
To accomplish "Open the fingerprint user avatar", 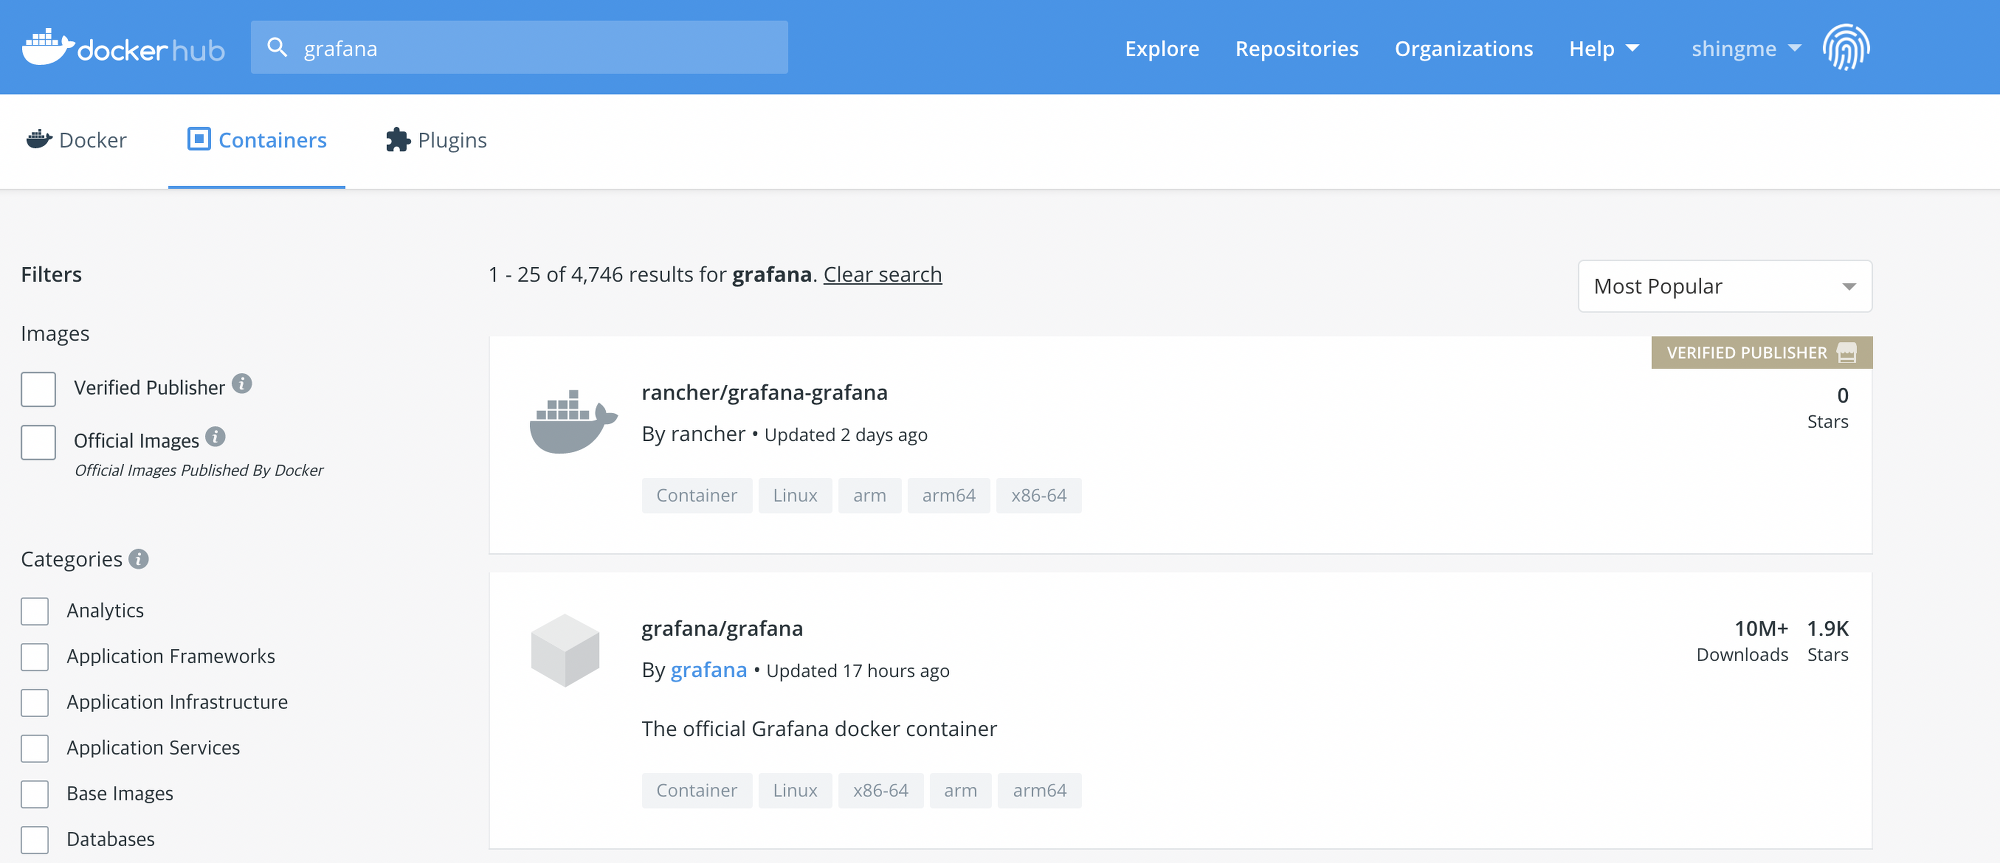I will [1846, 47].
